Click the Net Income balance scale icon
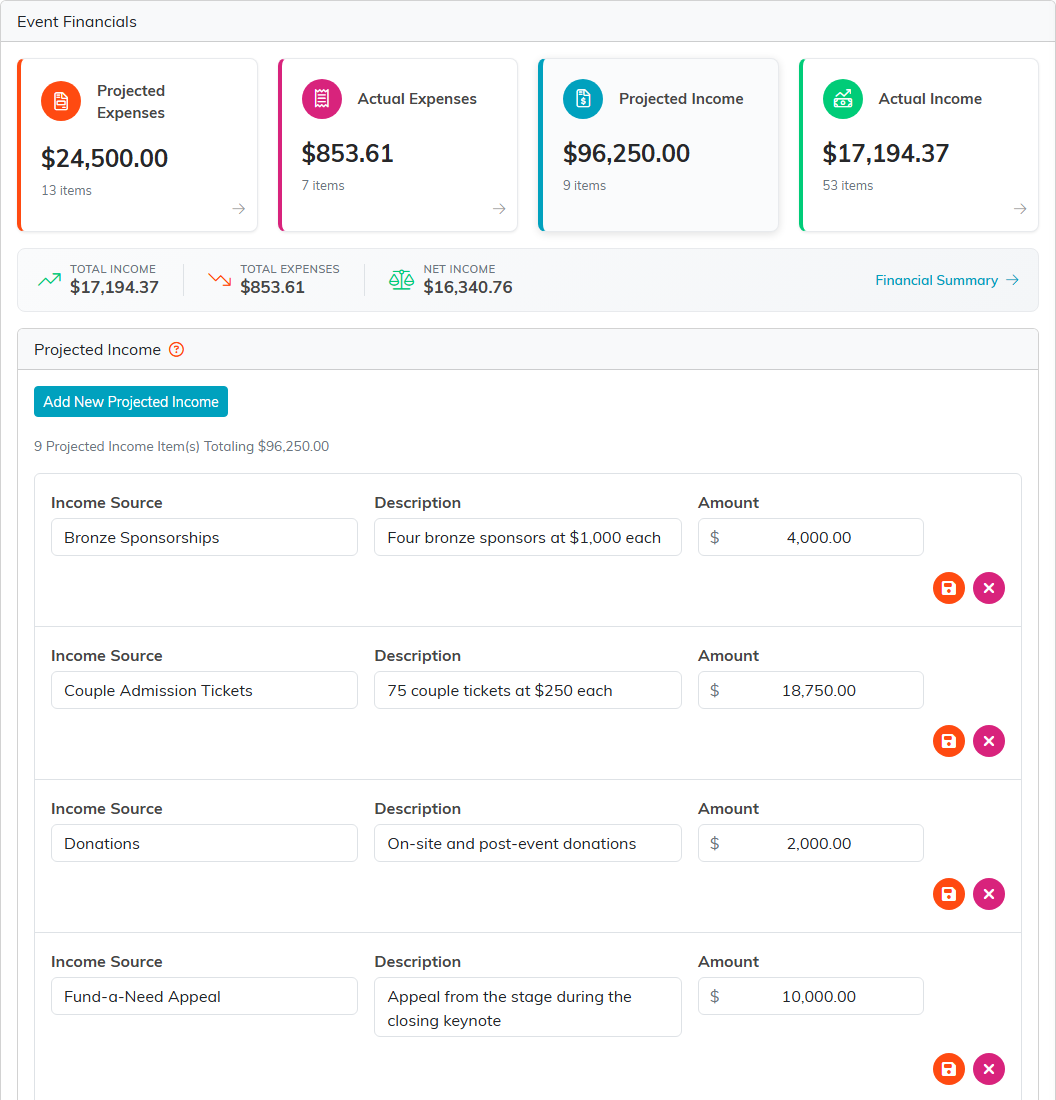1056x1100 pixels. pos(401,280)
